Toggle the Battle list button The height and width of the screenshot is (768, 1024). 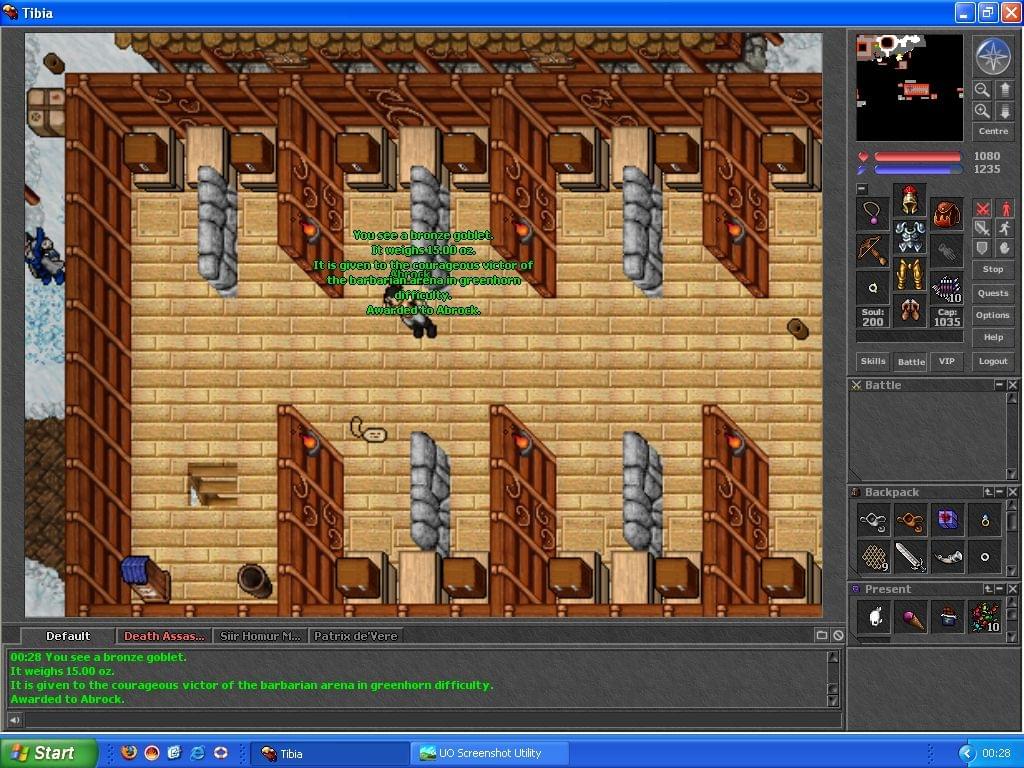pos(910,362)
